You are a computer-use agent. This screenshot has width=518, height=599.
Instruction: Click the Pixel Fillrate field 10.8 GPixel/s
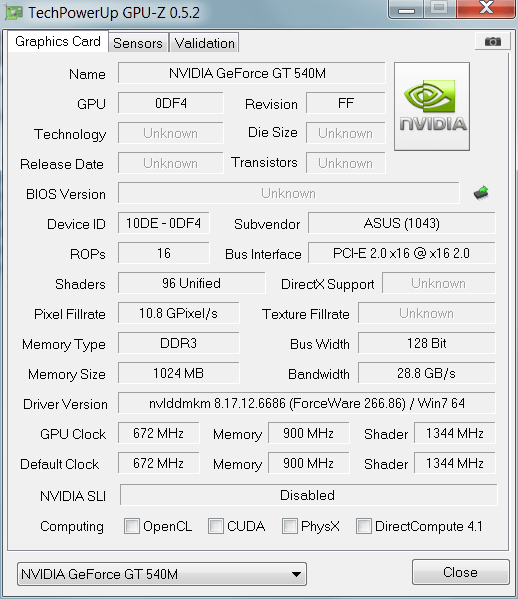[178, 313]
